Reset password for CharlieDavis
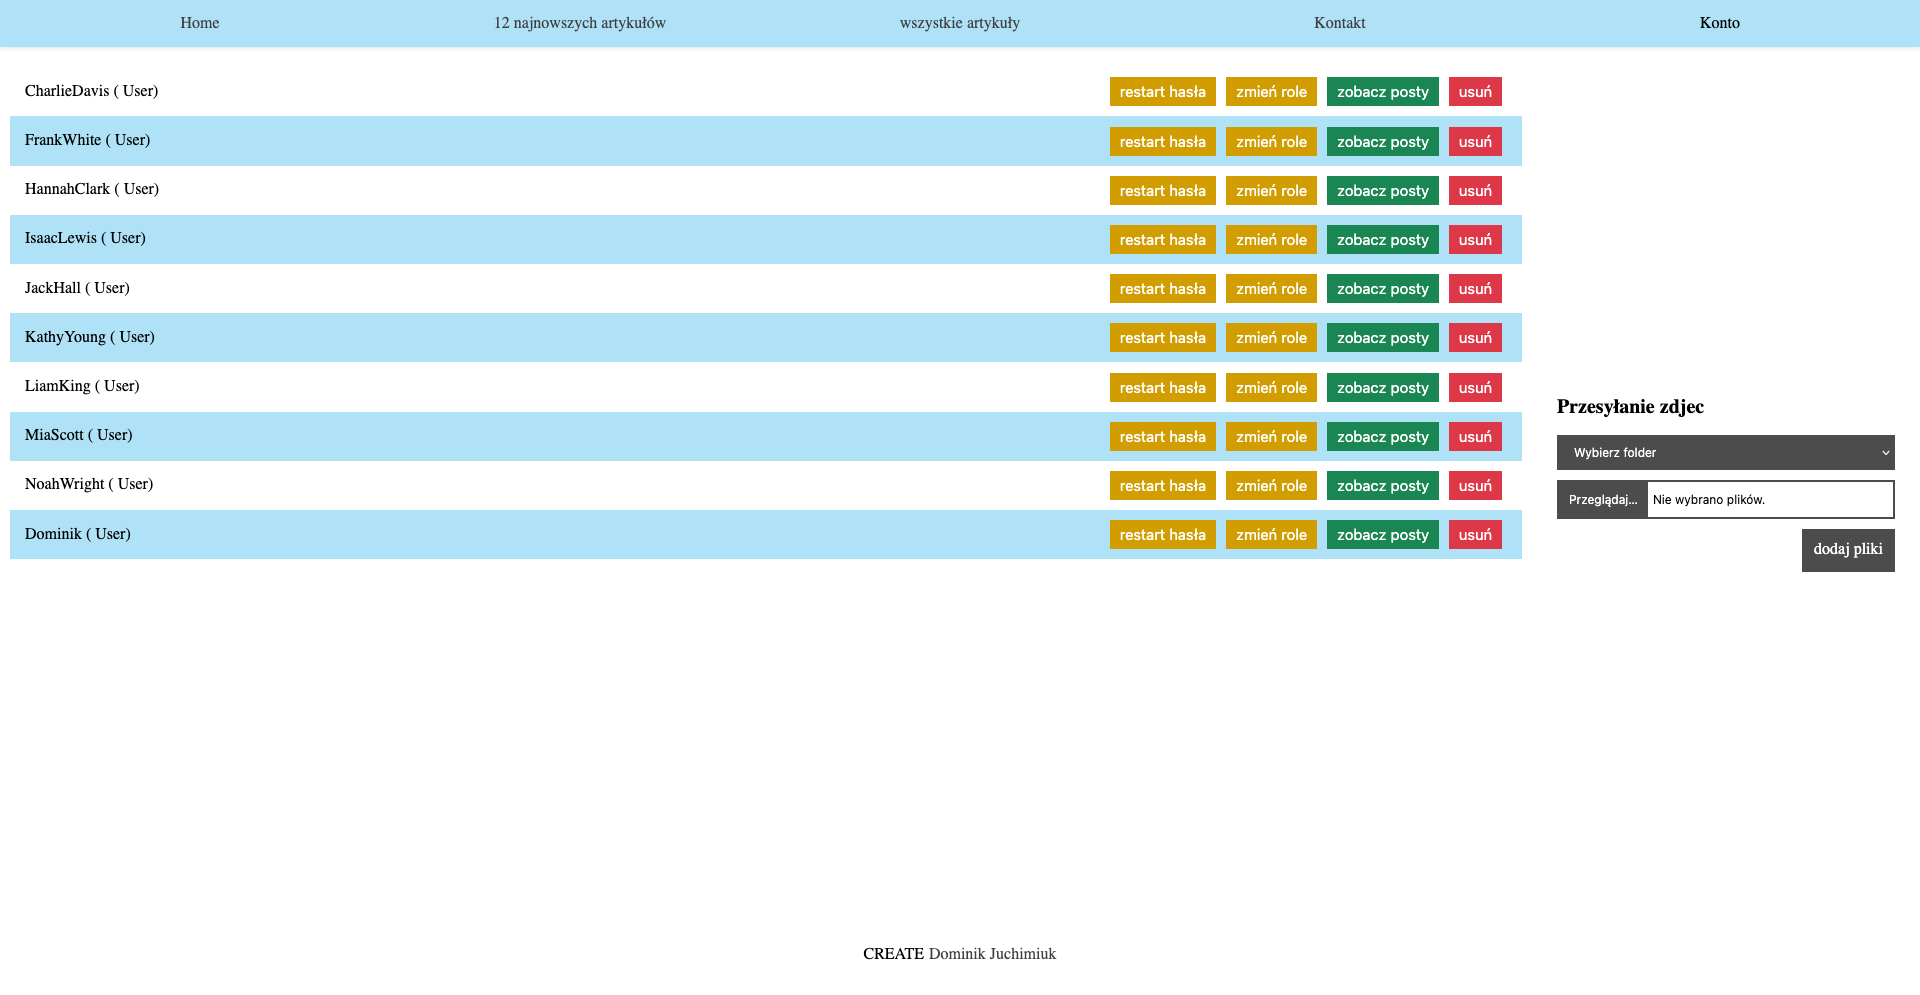Screen dimensions: 1920x995 click(1162, 92)
